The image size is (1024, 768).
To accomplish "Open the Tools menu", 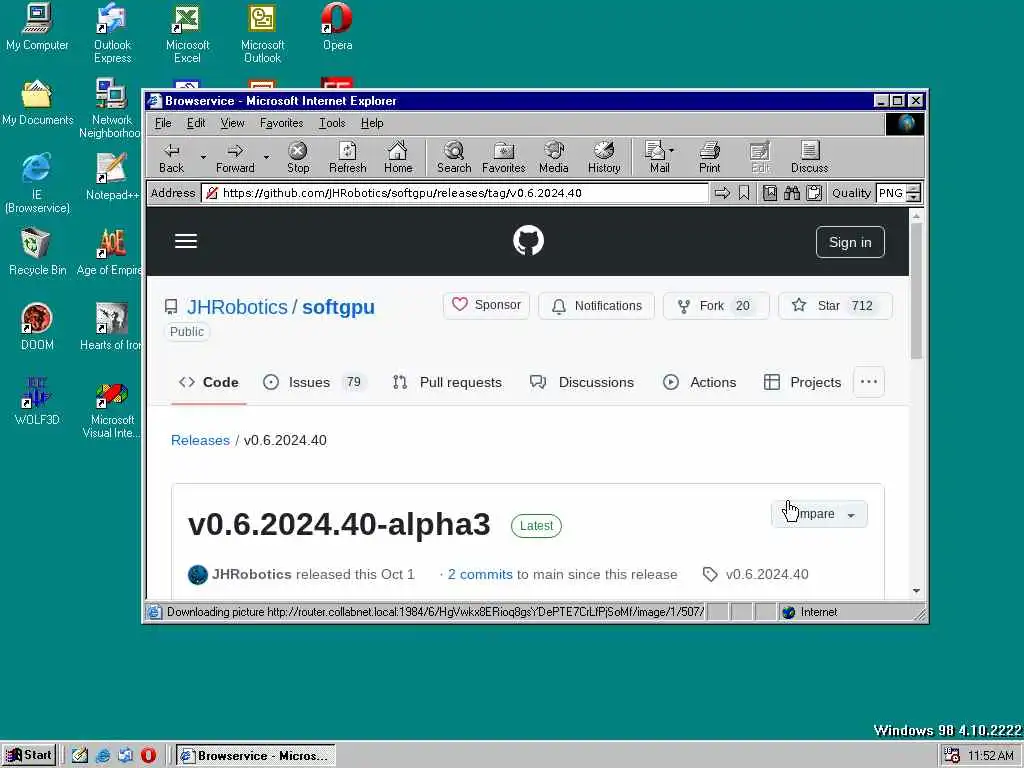I will [332, 123].
